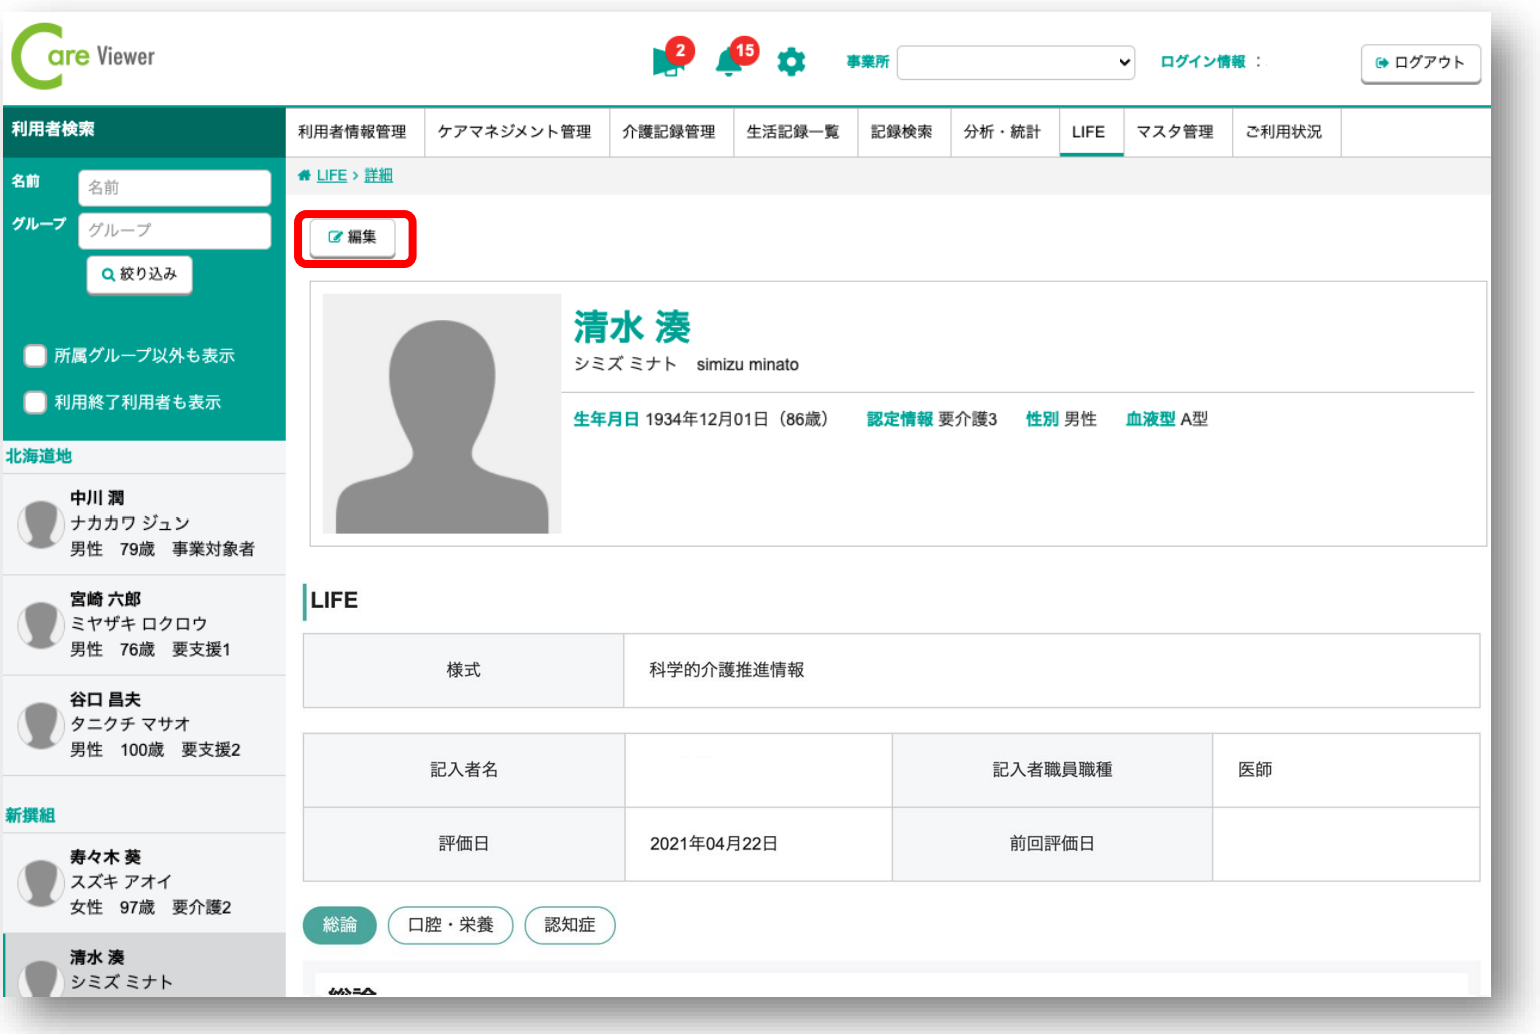1540x1034 pixels.
Task: Switch to the 認知症 section
Action: pyautogui.click(x=569, y=925)
